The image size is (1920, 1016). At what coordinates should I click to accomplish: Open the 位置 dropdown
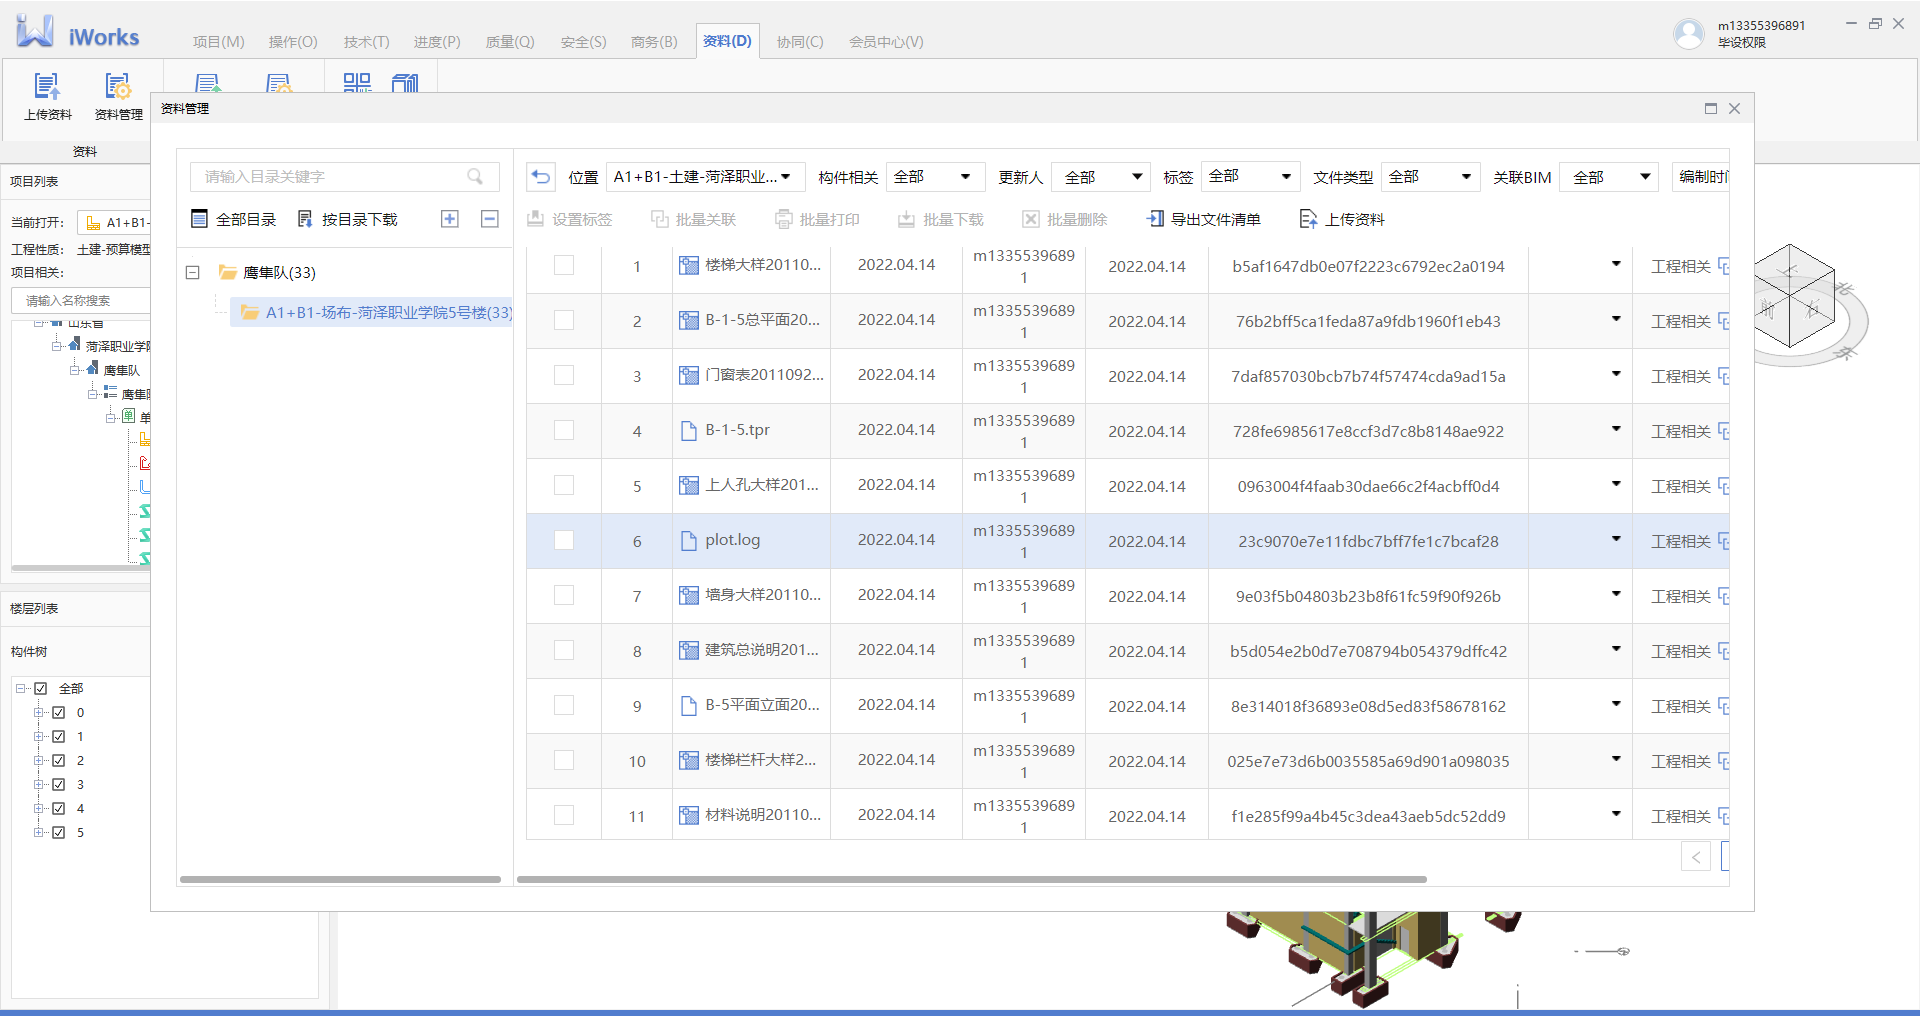[x=706, y=177]
